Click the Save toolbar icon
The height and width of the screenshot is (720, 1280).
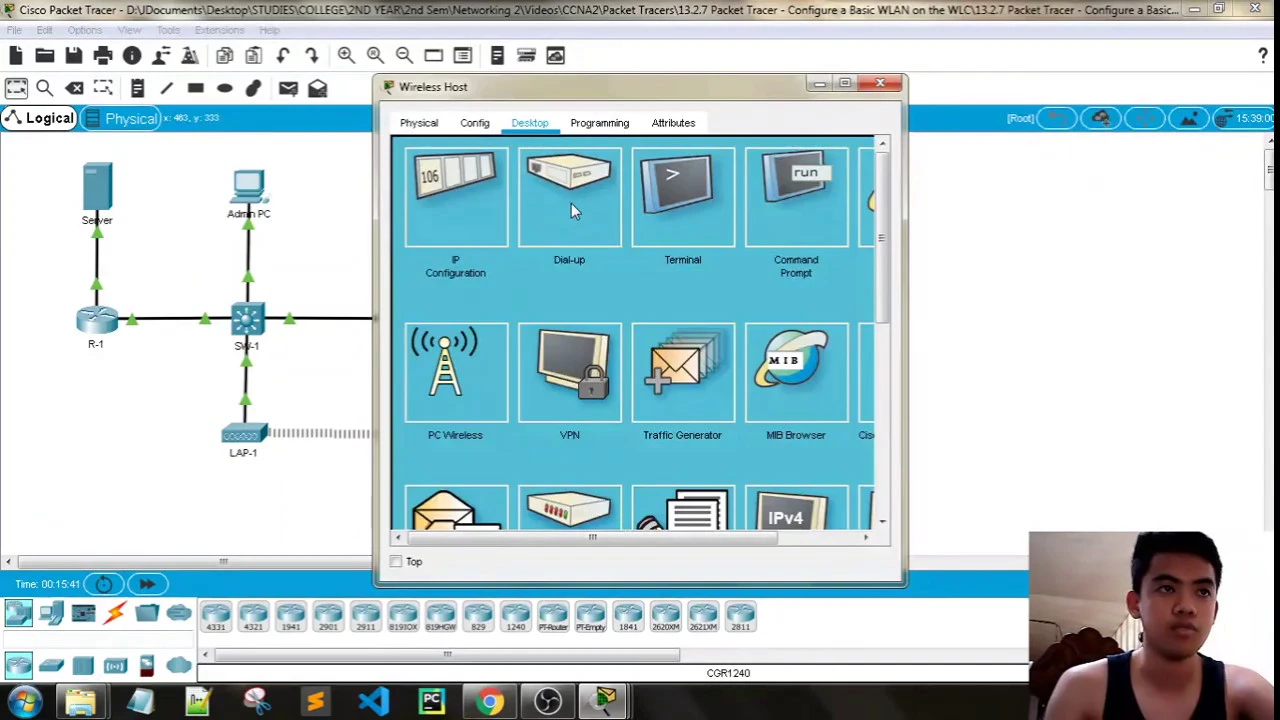[74, 56]
